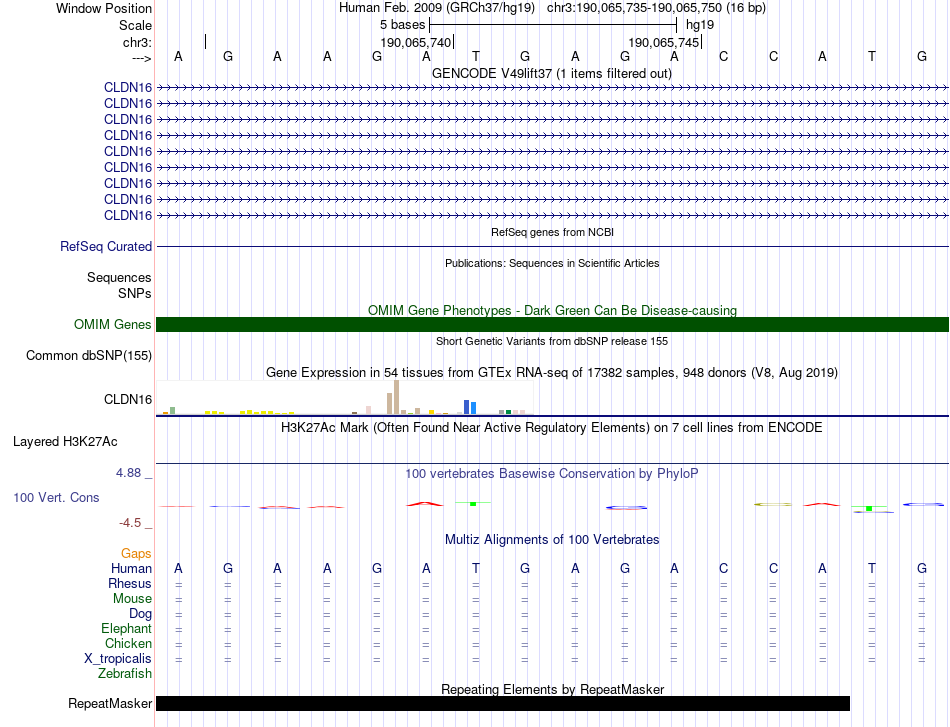Select the X_tropicalis alignment row label
The image size is (950, 727).
point(118,659)
